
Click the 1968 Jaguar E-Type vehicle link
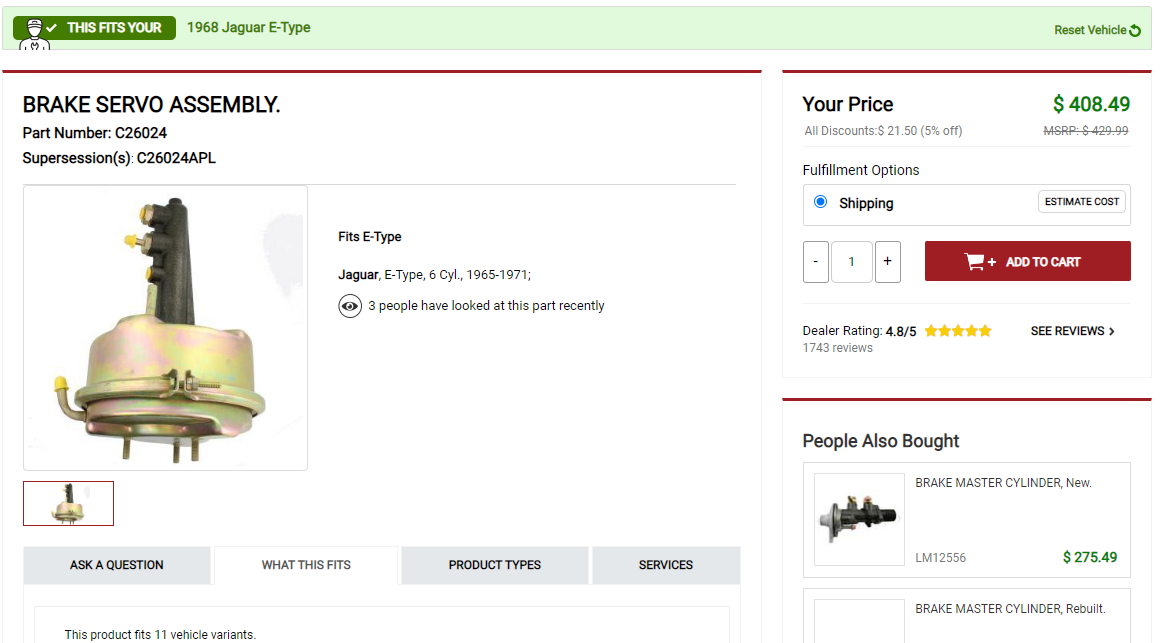click(249, 28)
